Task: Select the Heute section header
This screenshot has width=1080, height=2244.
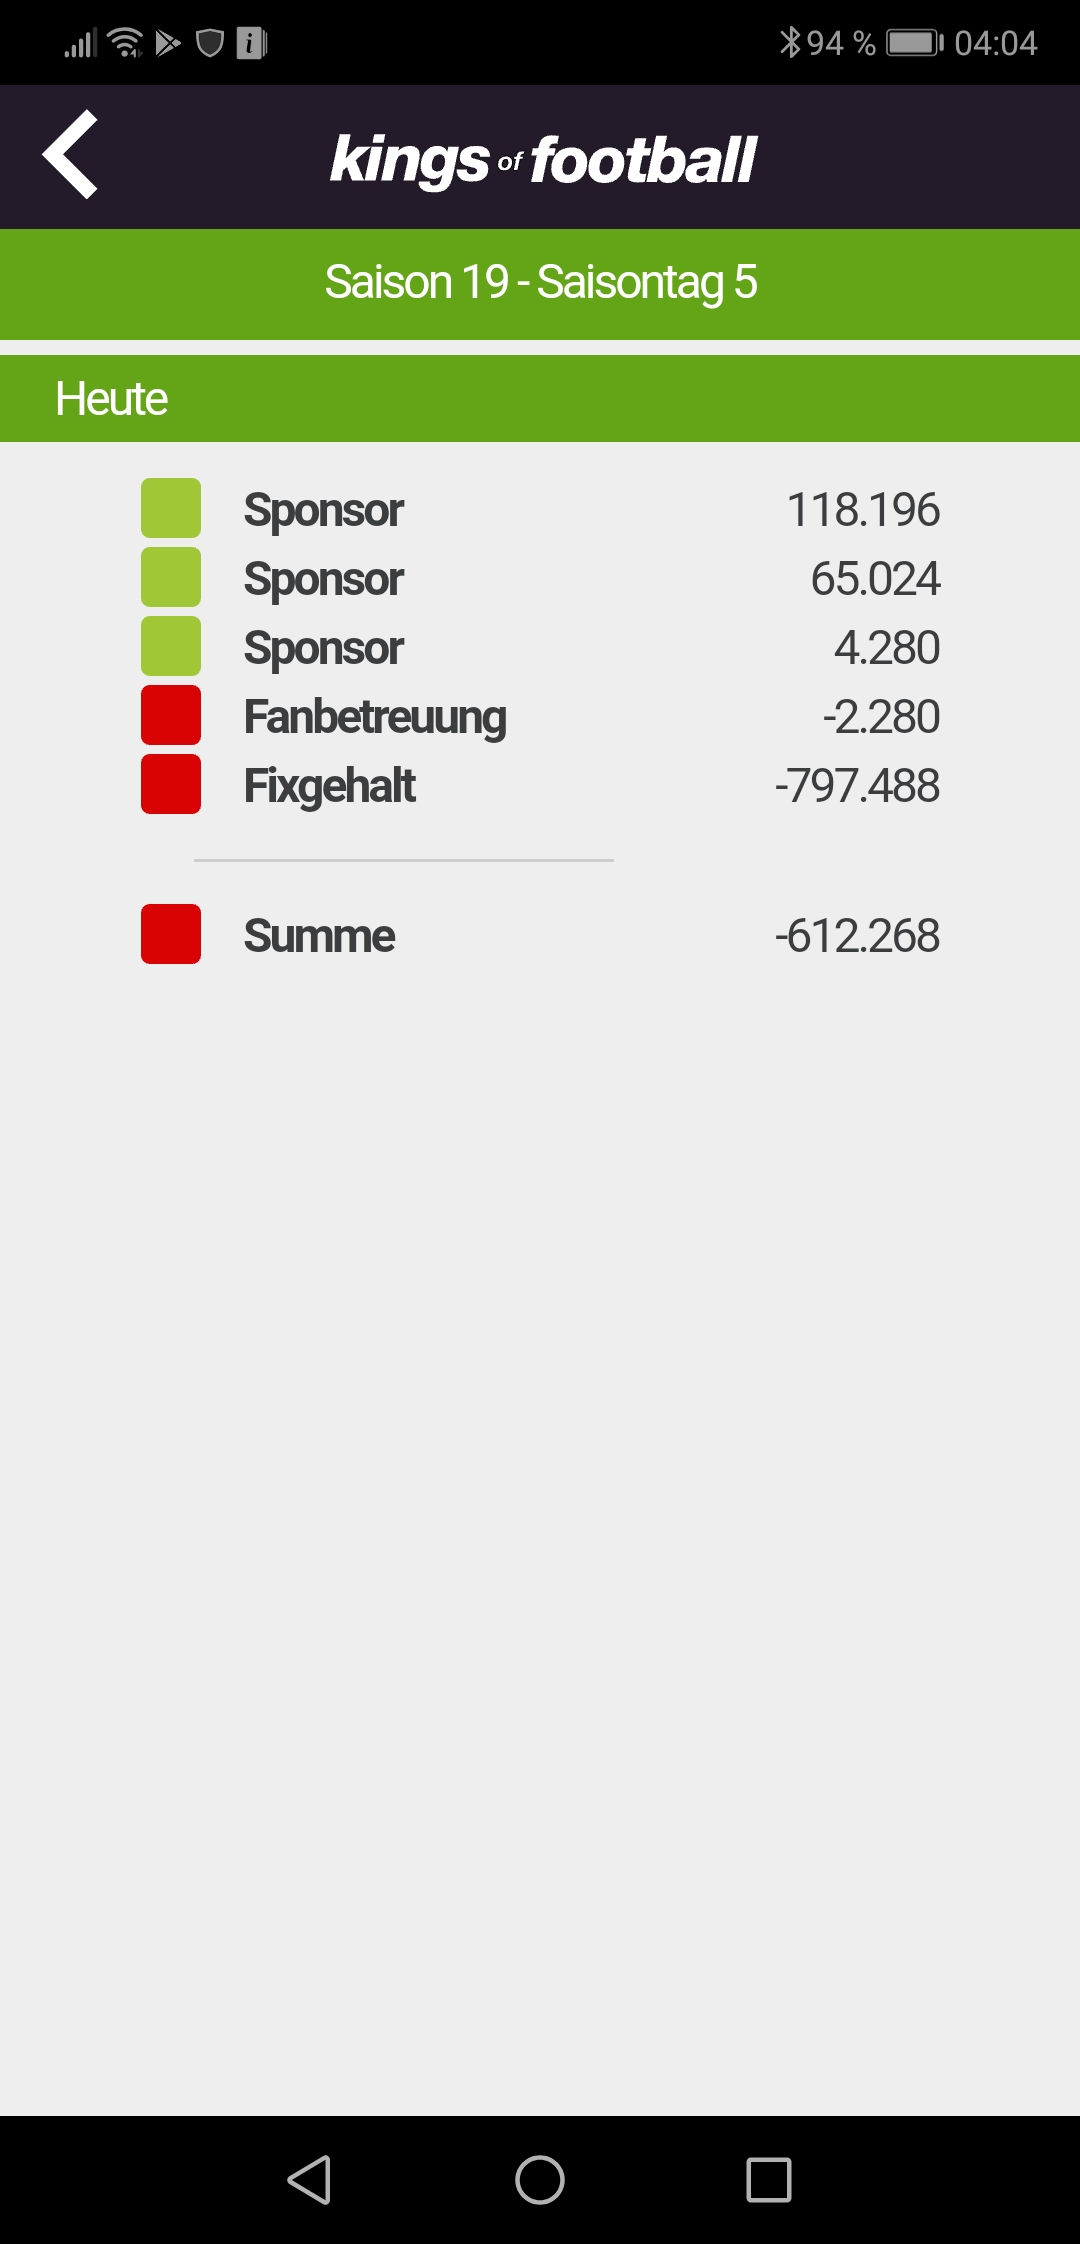Action: click(x=540, y=398)
